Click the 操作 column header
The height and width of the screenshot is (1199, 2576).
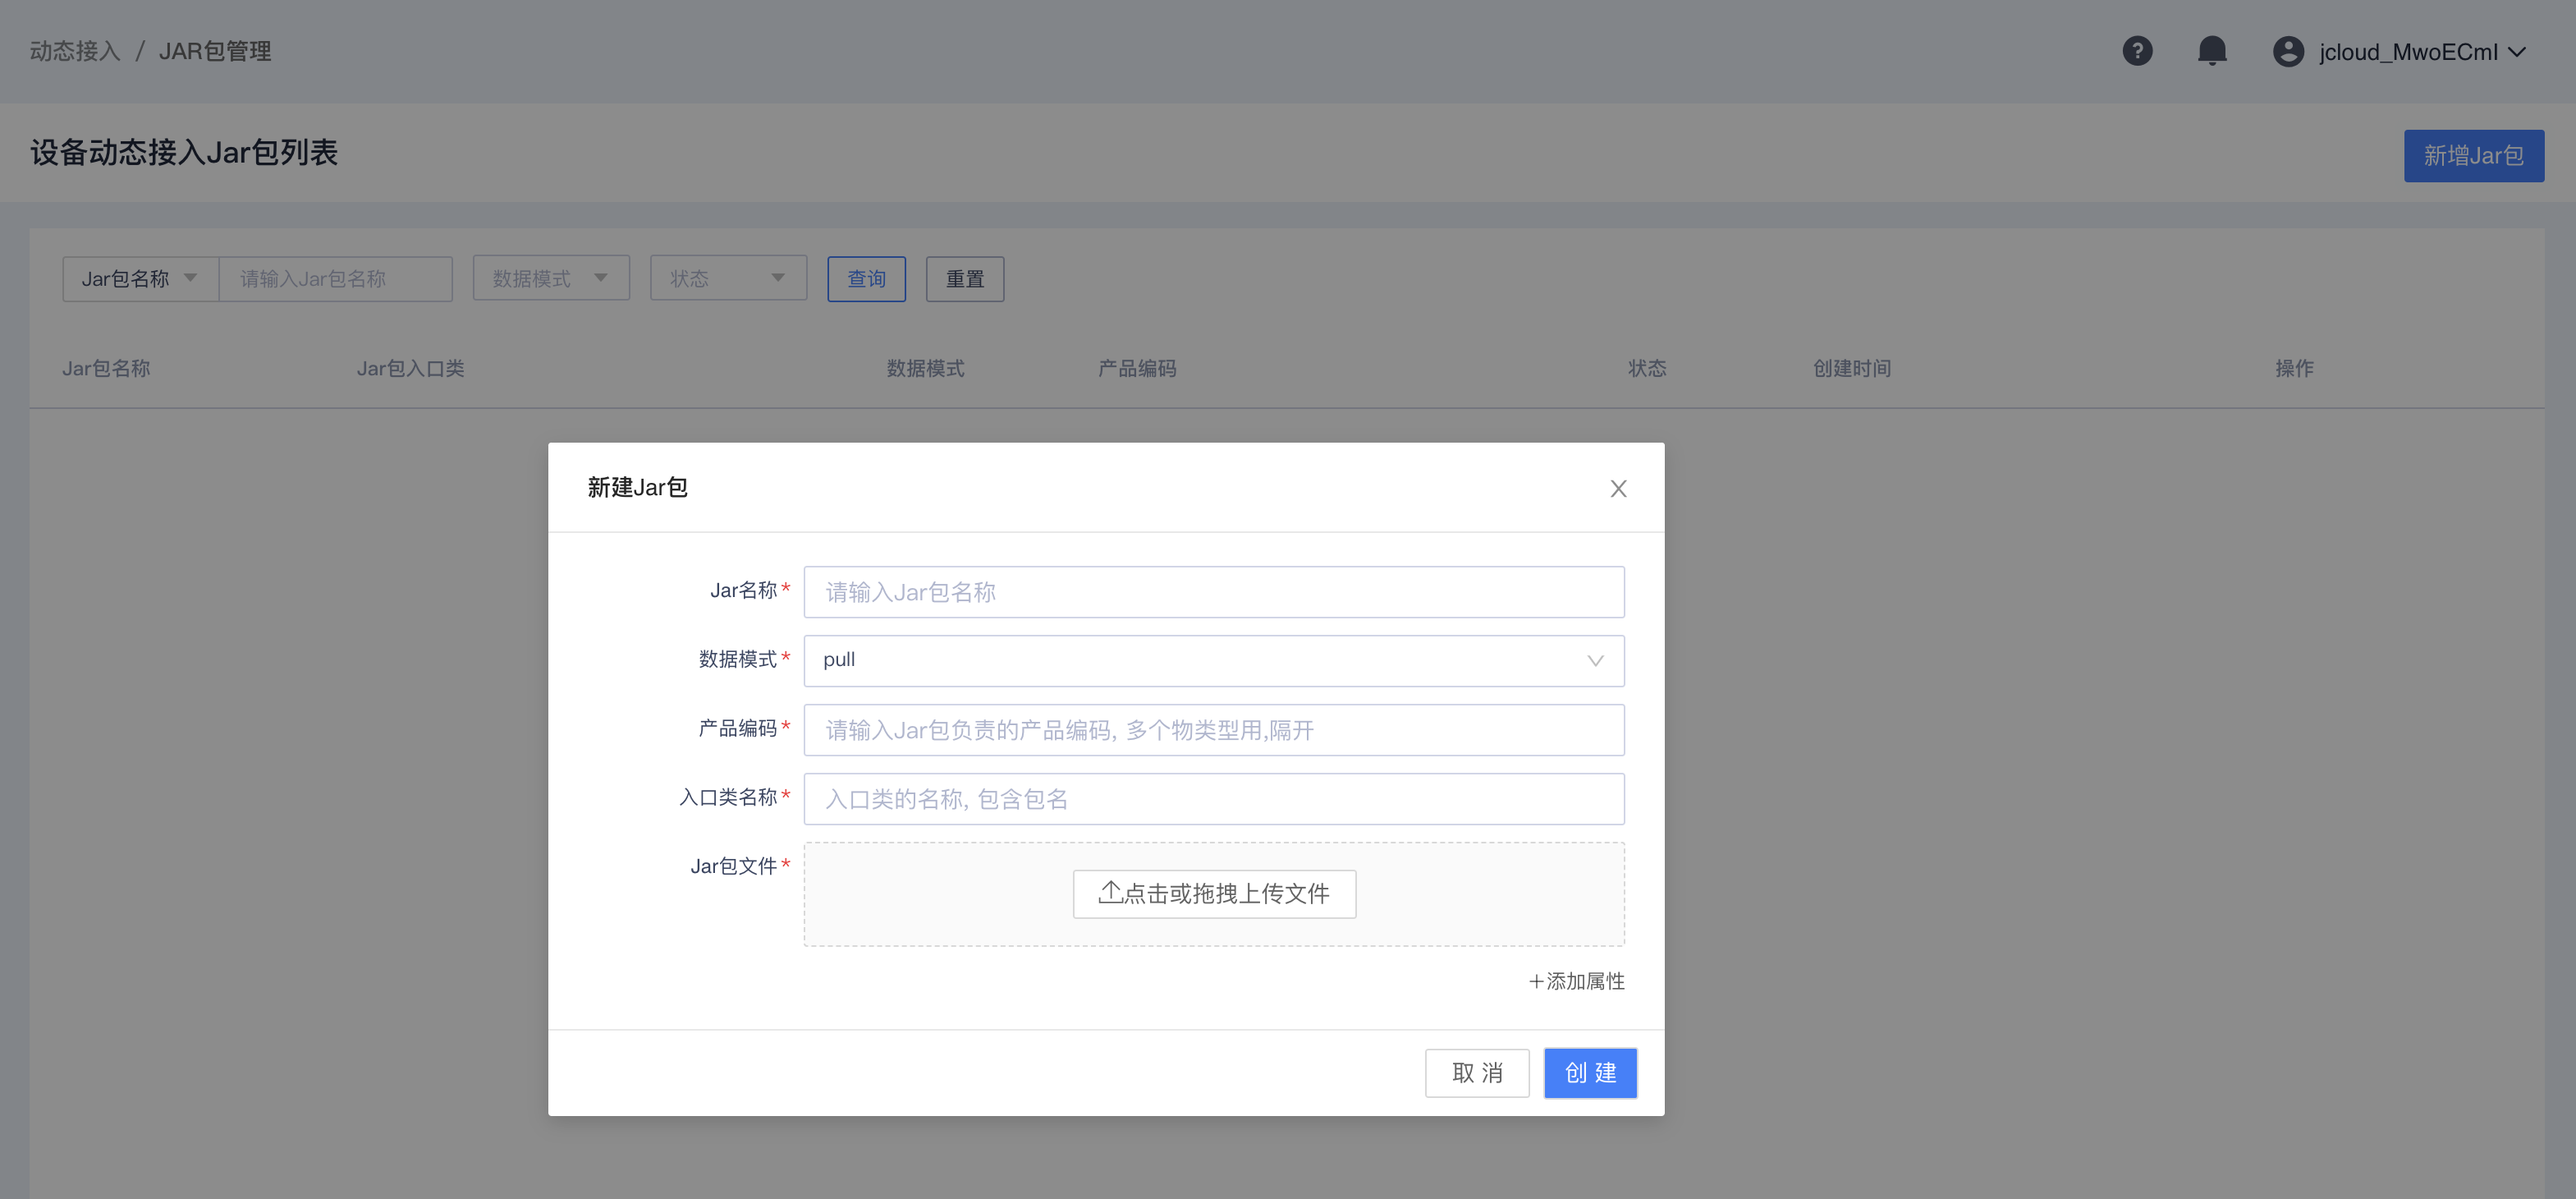[x=2294, y=369]
